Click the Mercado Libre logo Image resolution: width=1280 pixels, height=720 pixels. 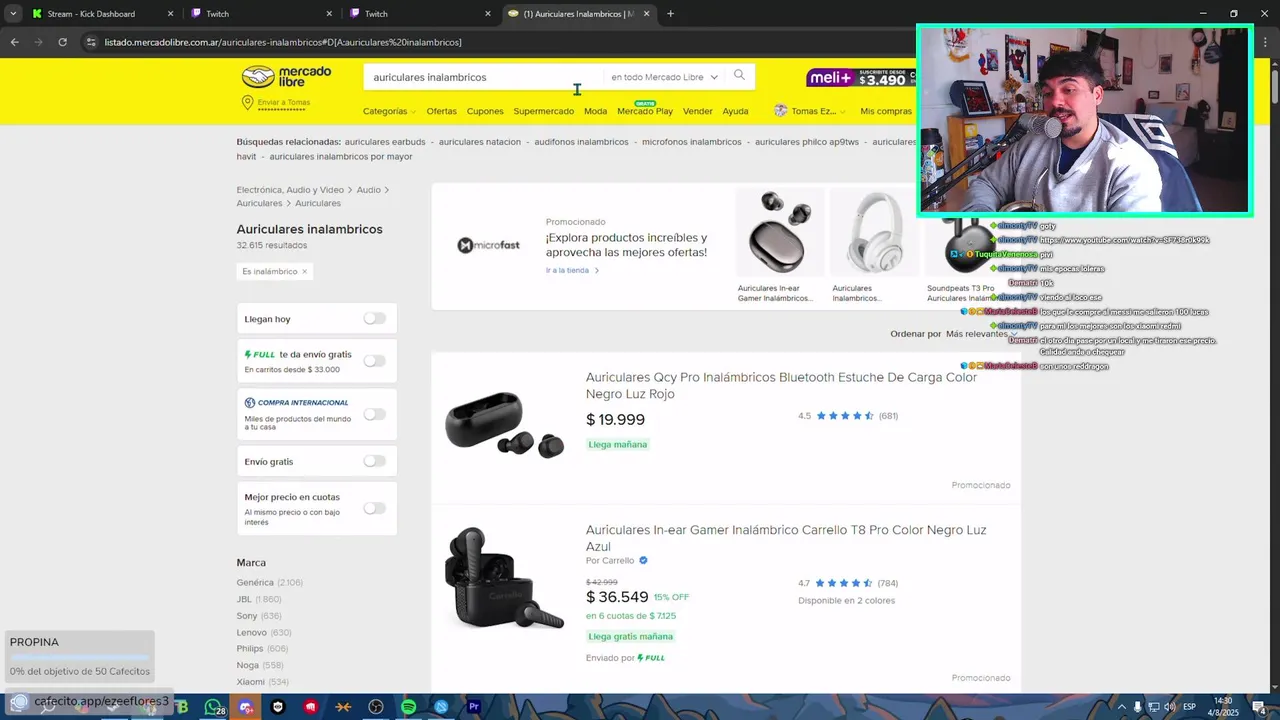[x=286, y=77]
